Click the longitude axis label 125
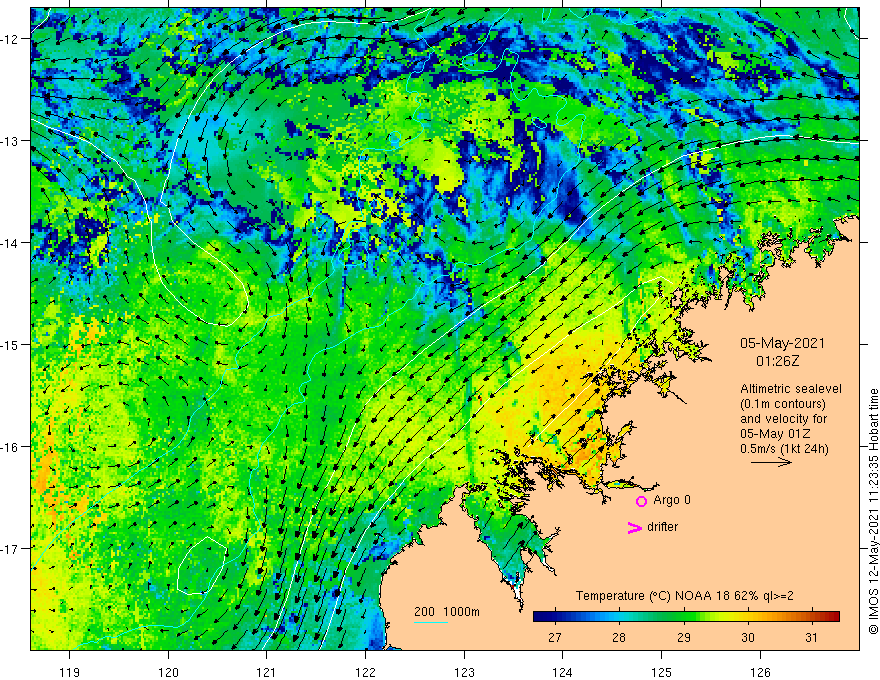This screenshot has width=880, height=680. pyautogui.click(x=661, y=672)
